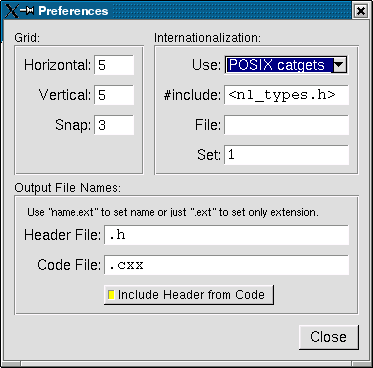Click the 'Output File Names:' label
Image resolution: width=373 pixels, height=368 pixels.
point(67,188)
